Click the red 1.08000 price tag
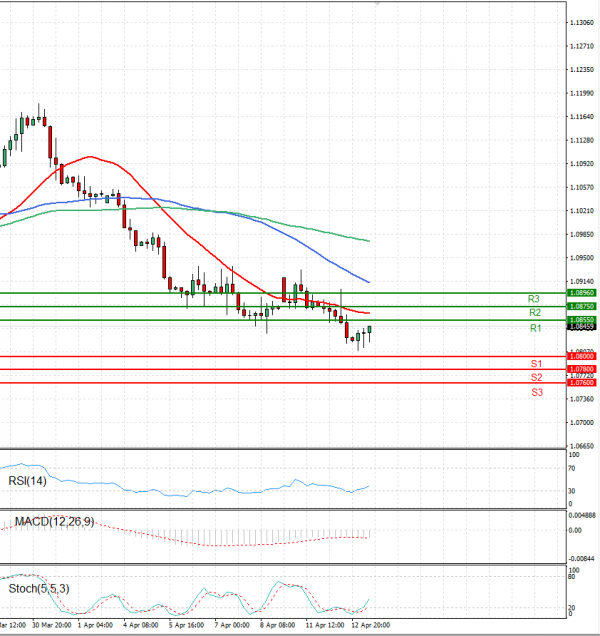The height and width of the screenshot is (636, 600). pyautogui.click(x=582, y=357)
